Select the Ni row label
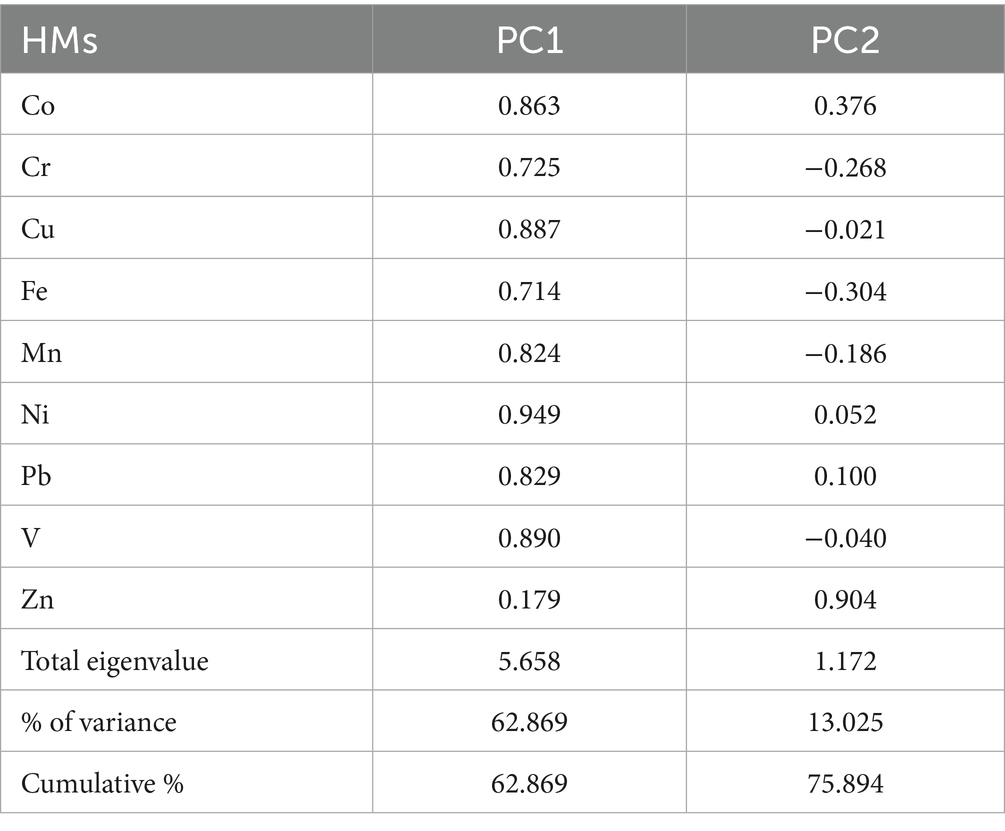1005x831 pixels. 35,414
